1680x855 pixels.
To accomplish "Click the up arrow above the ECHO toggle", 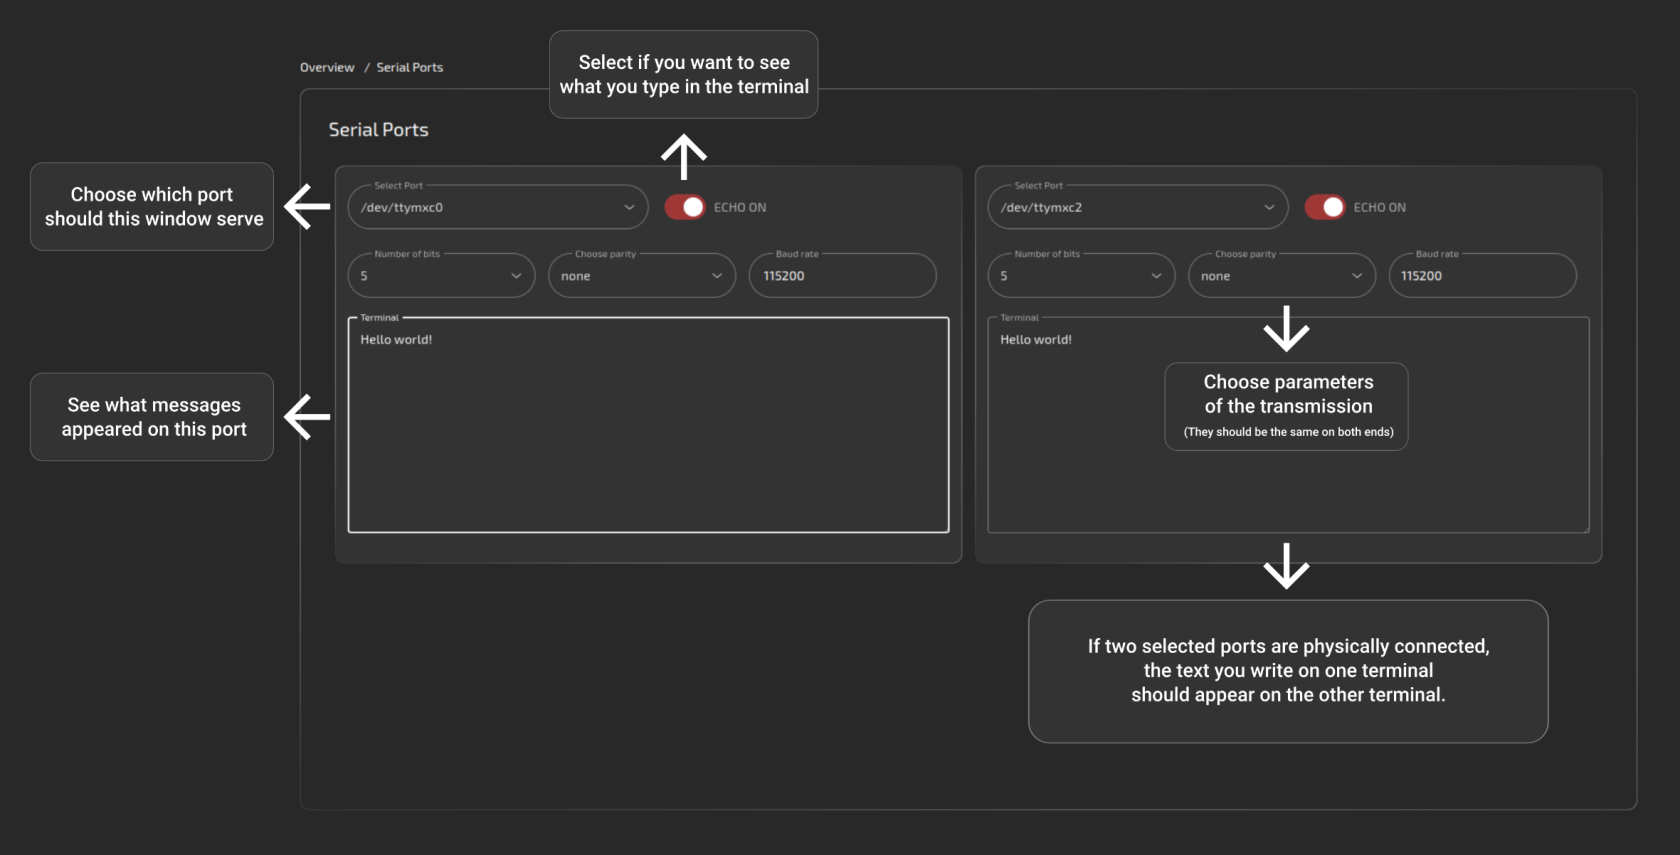I will [x=684, y=156].
